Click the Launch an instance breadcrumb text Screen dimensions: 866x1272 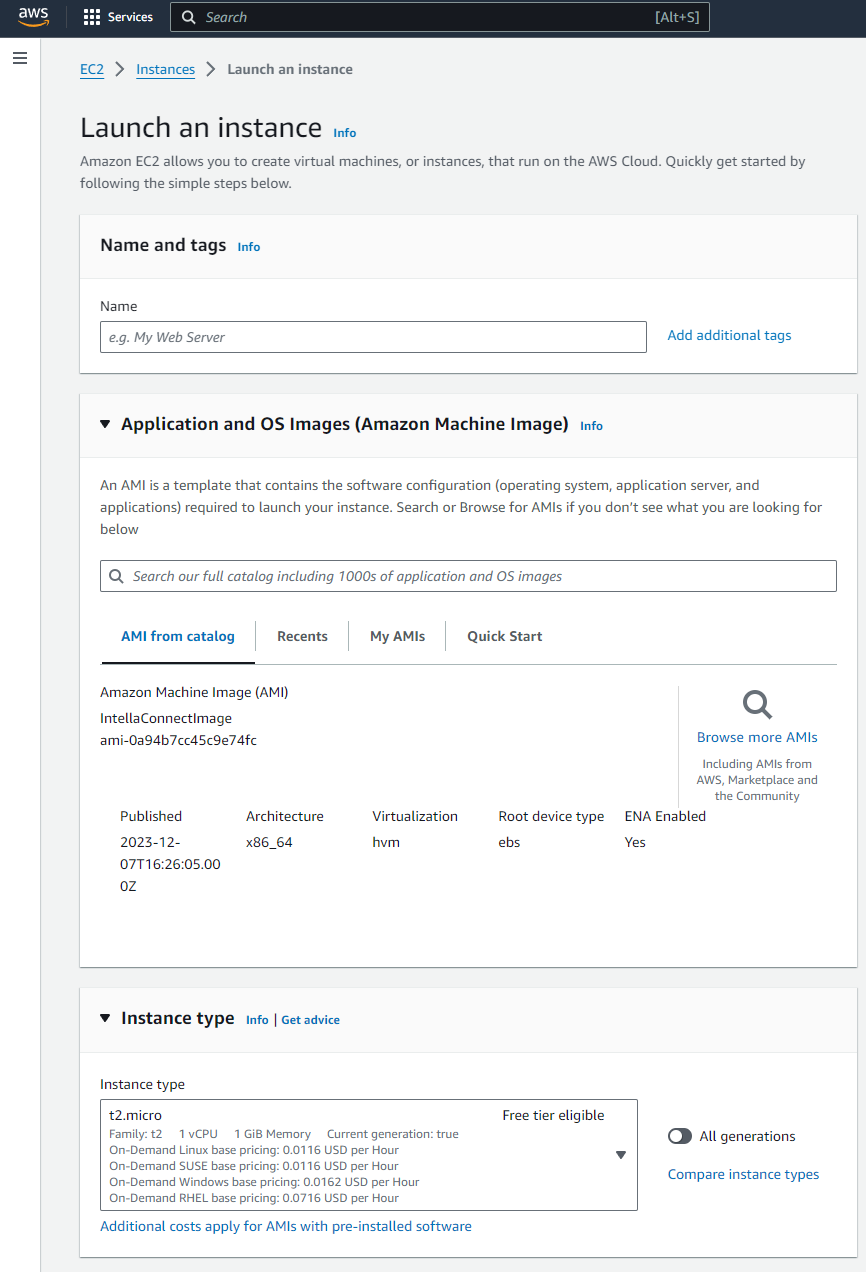coord(290,69)
